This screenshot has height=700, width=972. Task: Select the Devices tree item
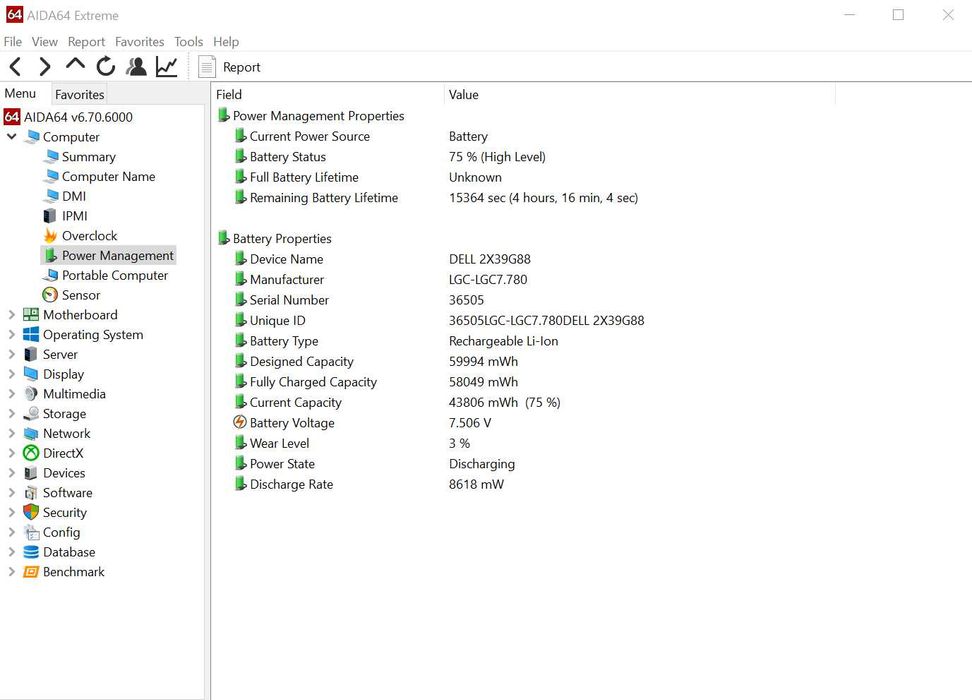64,473
